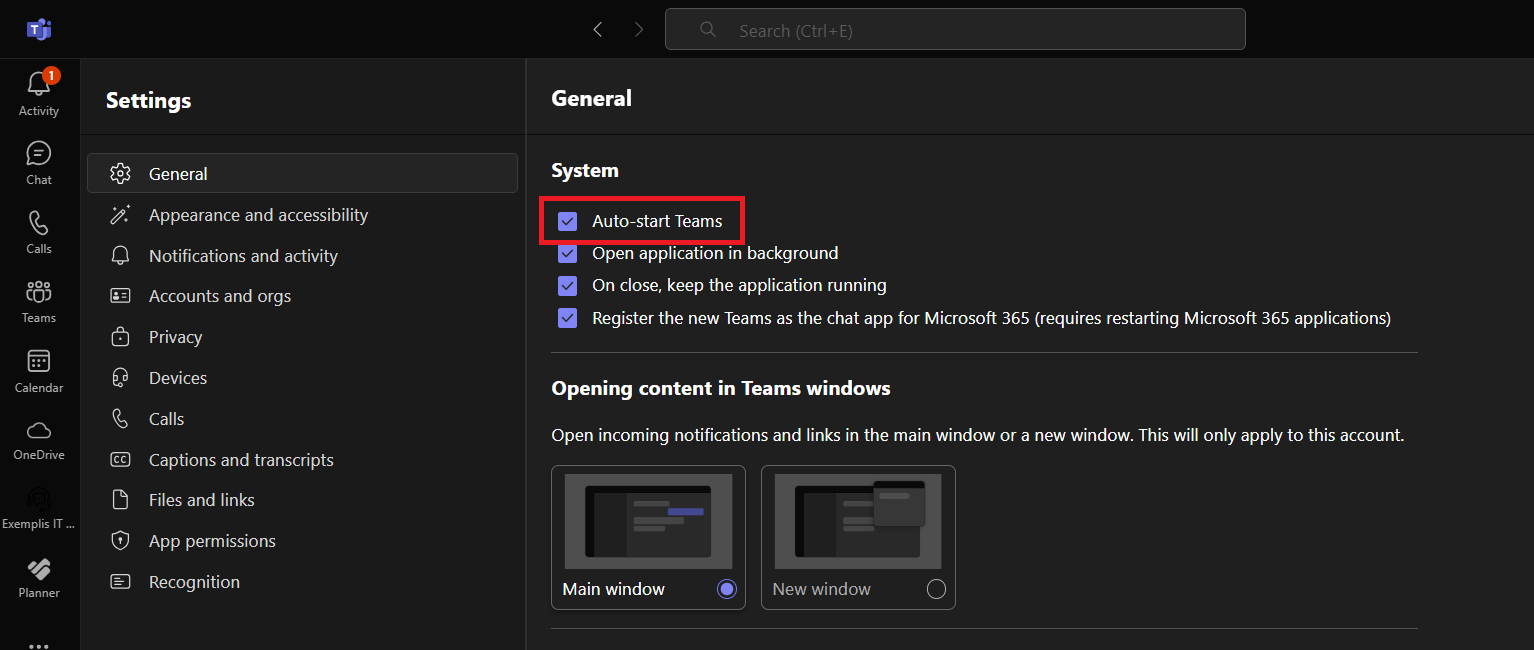The width and height of the screenshot is (1534, 650).
Task: Open the OneDrive cloud icon
Action: (39, 430)
